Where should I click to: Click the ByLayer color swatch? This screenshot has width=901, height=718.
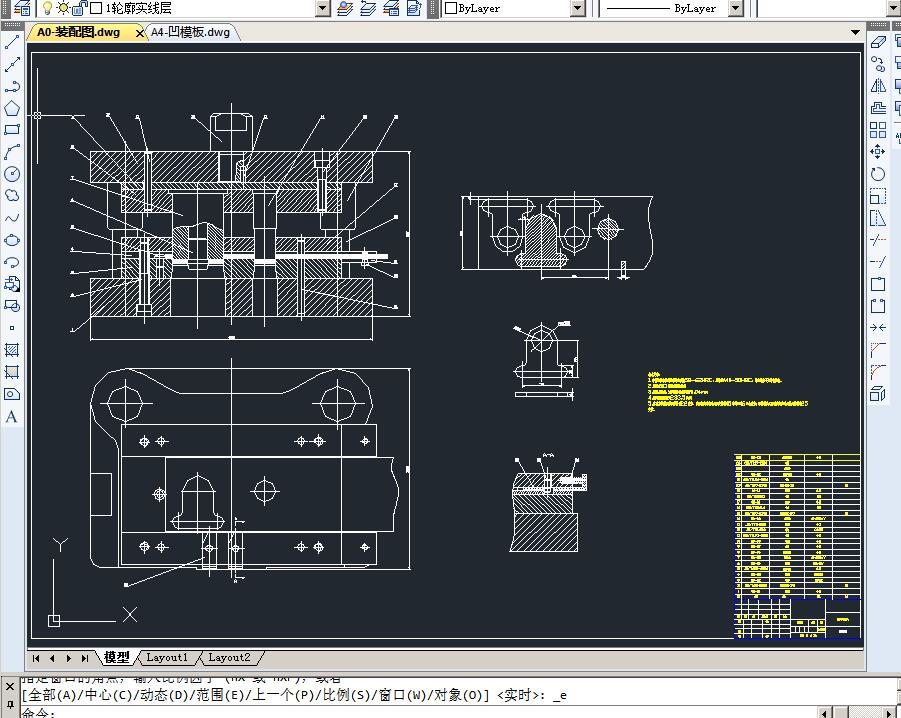click(451, 8)
